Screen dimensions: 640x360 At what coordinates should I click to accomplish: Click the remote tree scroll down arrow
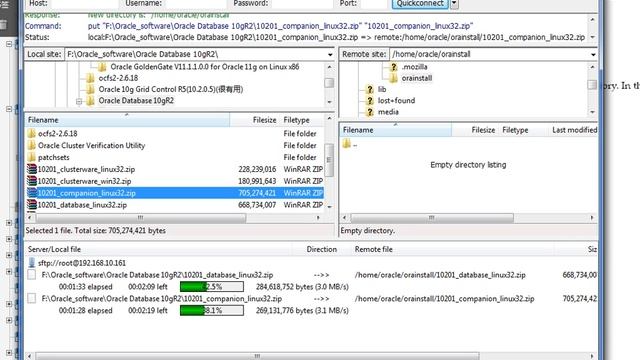click(593, 112)
